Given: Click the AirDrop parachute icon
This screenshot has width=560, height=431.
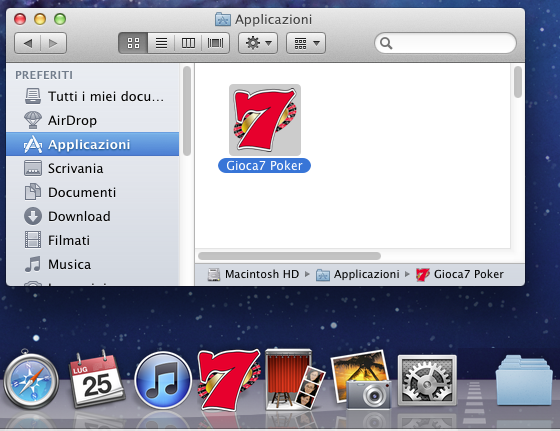Looking at the screenshot, I should pos(33,120).
